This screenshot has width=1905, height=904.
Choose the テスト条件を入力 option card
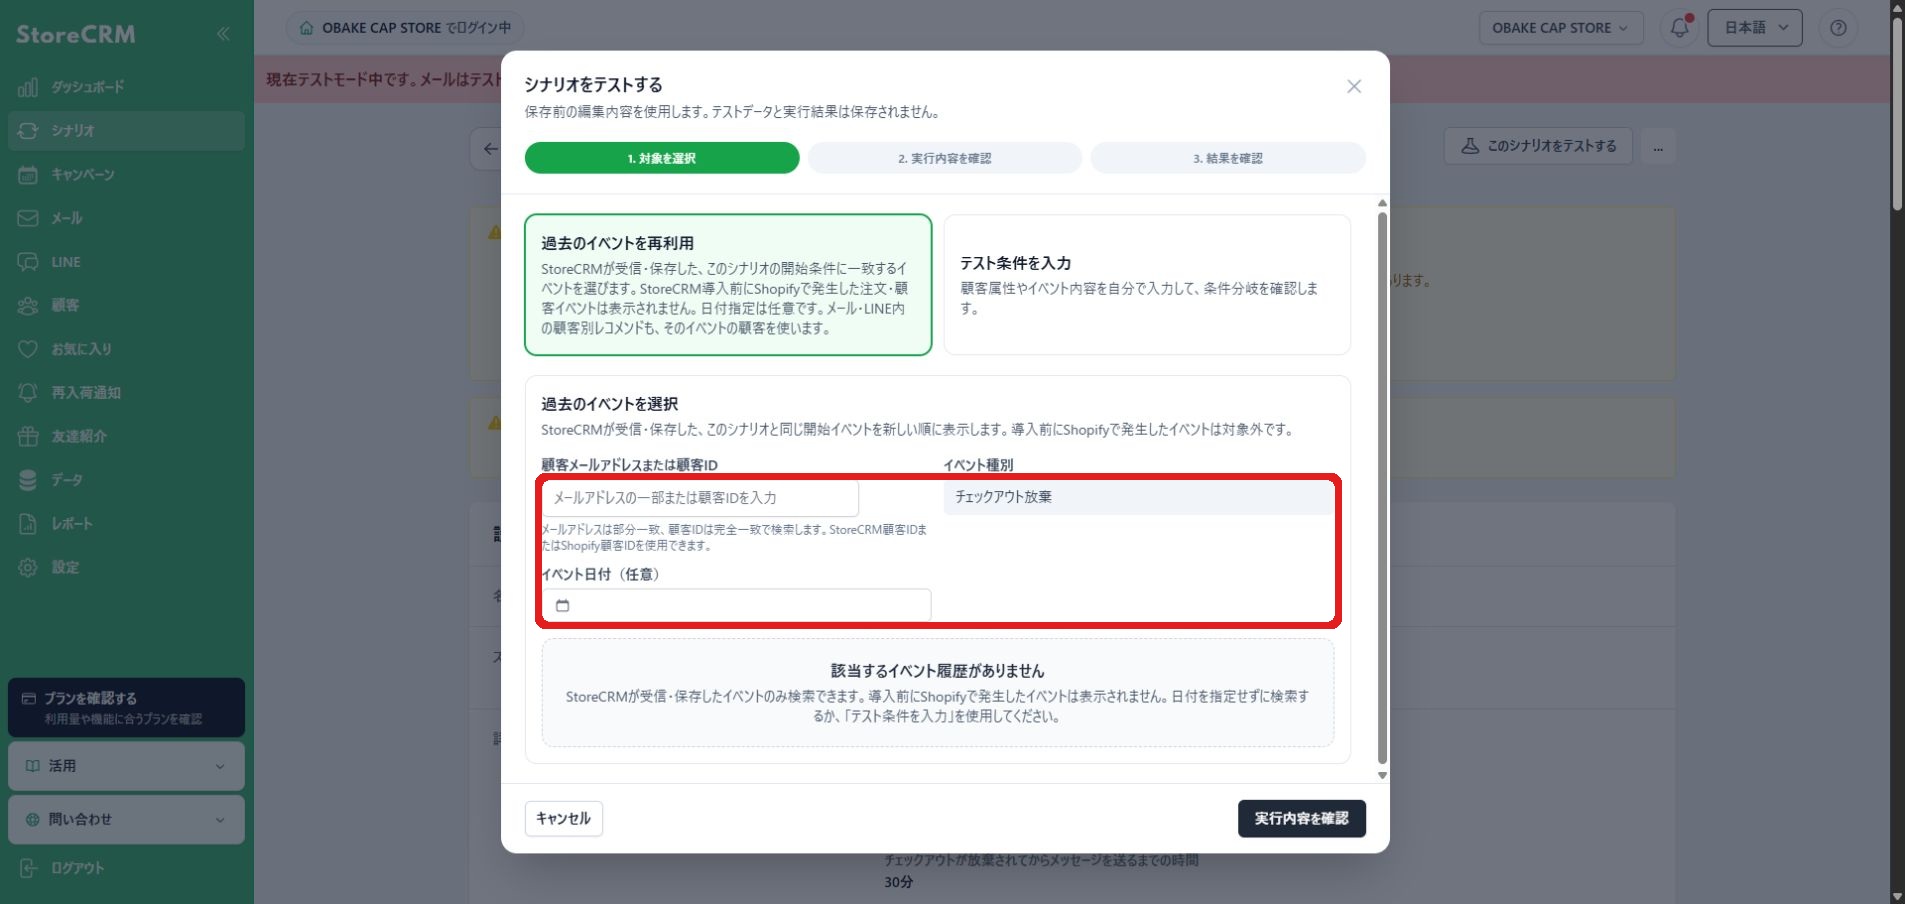point(1147,285)
